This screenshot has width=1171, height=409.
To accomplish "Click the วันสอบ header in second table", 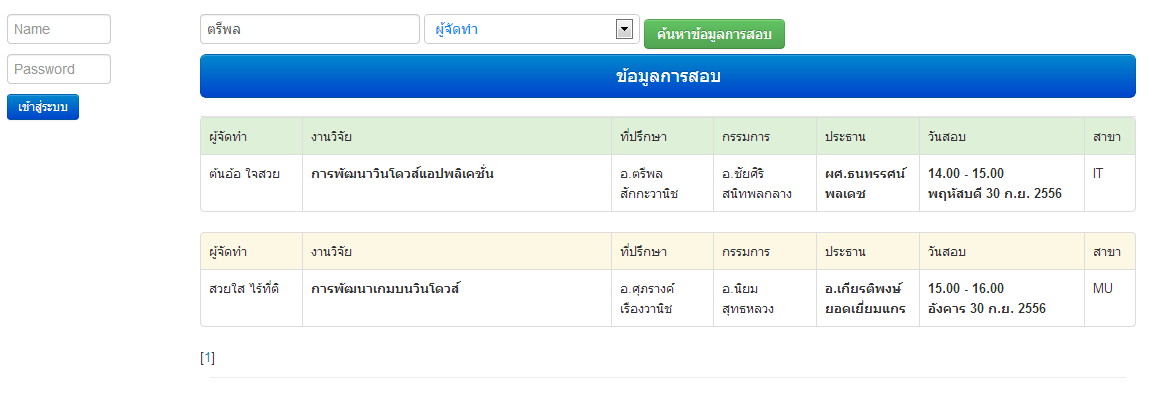I will (946, 251).
